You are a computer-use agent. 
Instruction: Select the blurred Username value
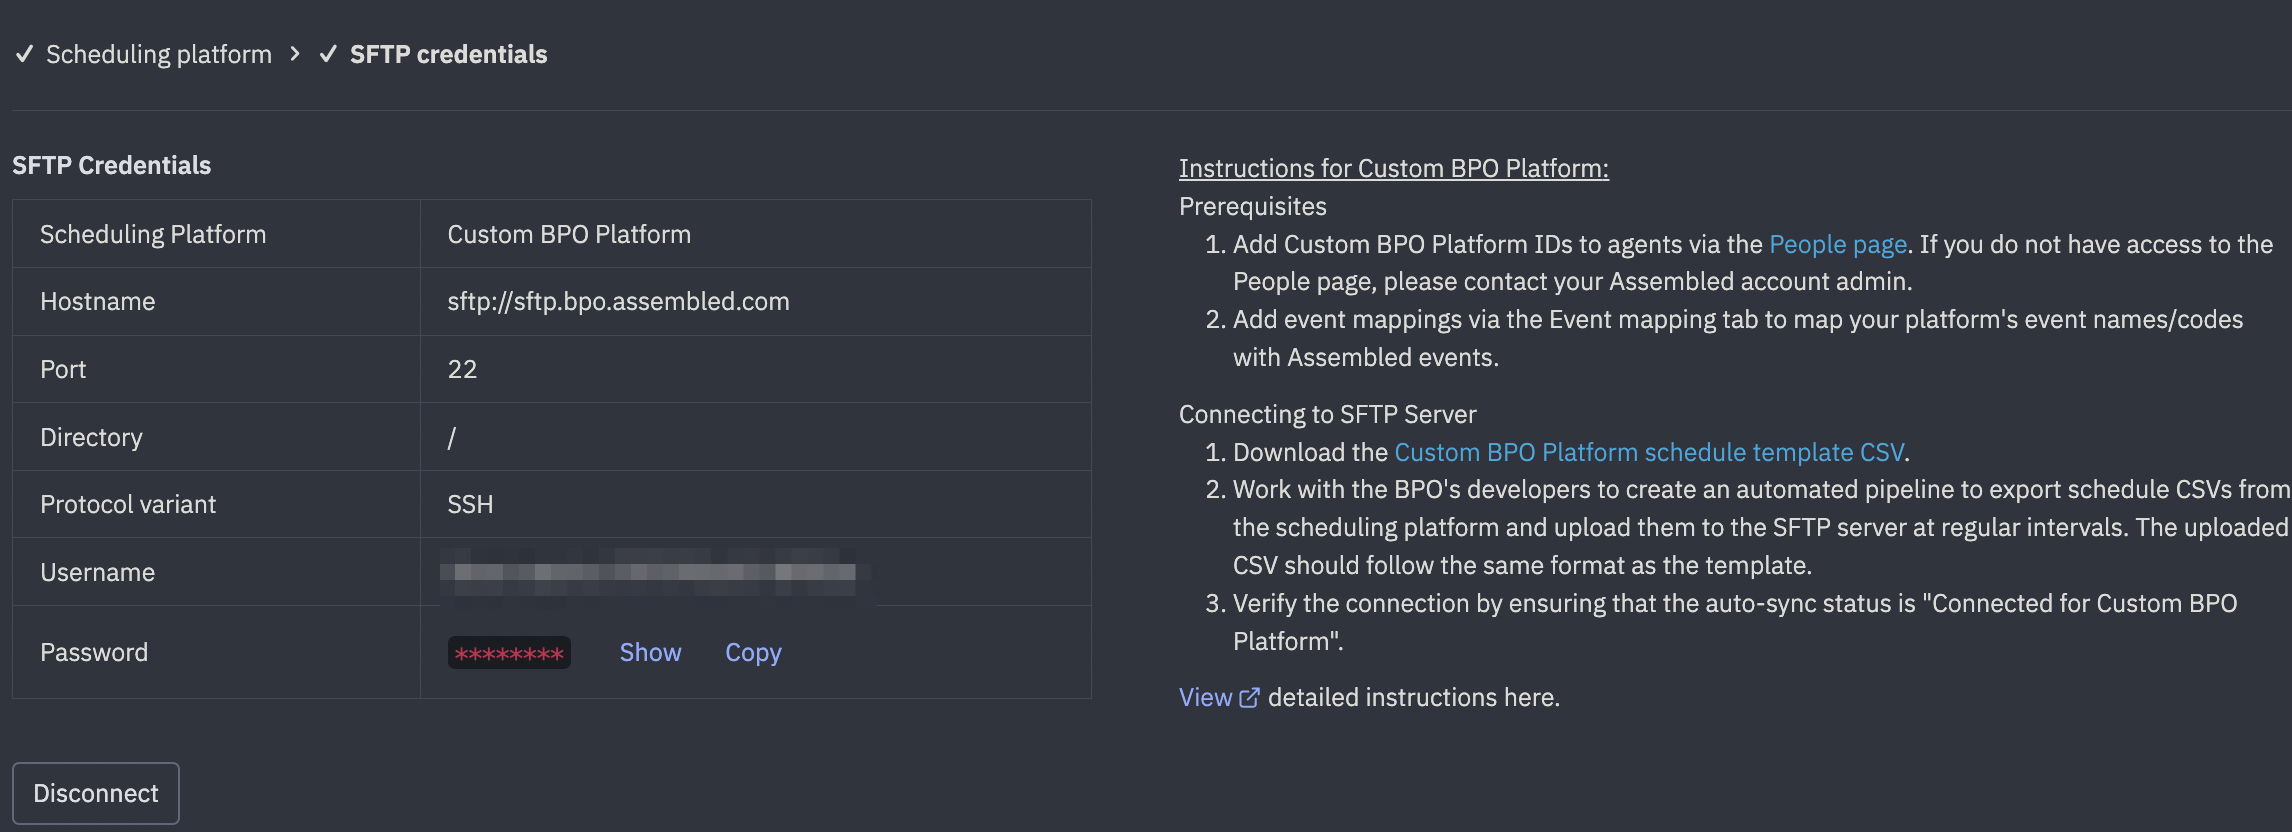point(655,572)
